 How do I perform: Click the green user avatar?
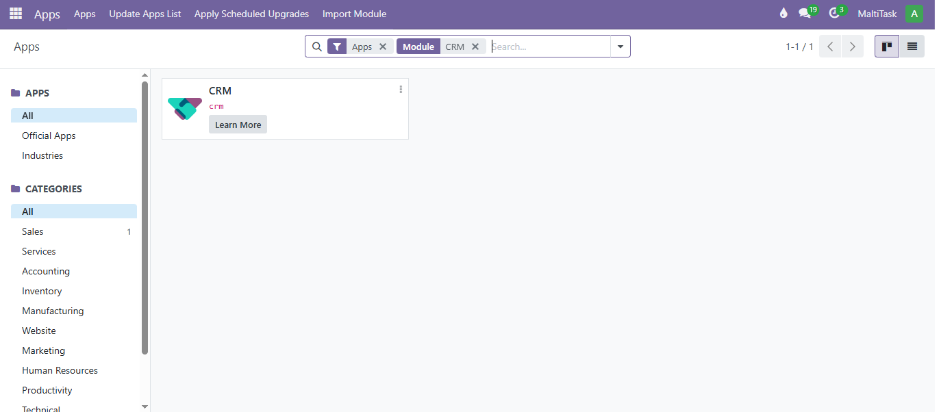(x=914, y=14)
